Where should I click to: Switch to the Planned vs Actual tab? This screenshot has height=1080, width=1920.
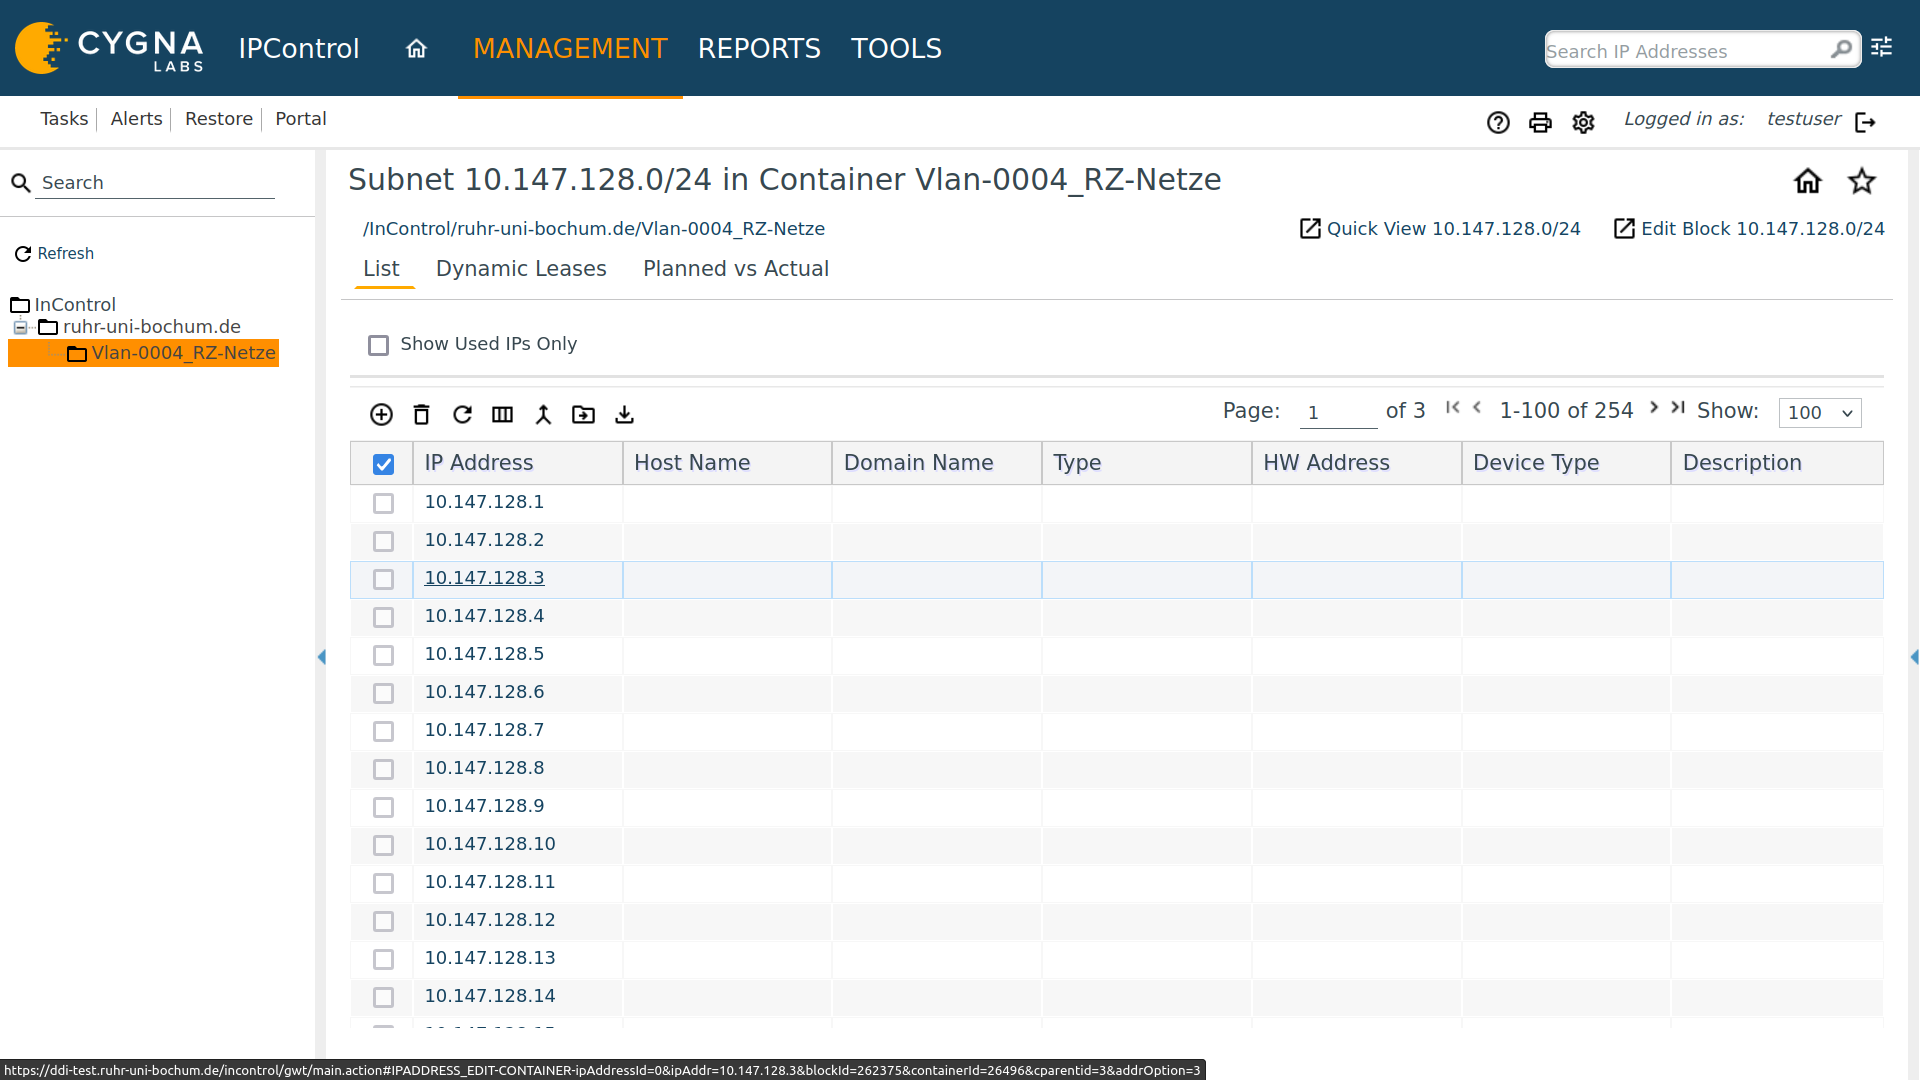coord(736,269)
